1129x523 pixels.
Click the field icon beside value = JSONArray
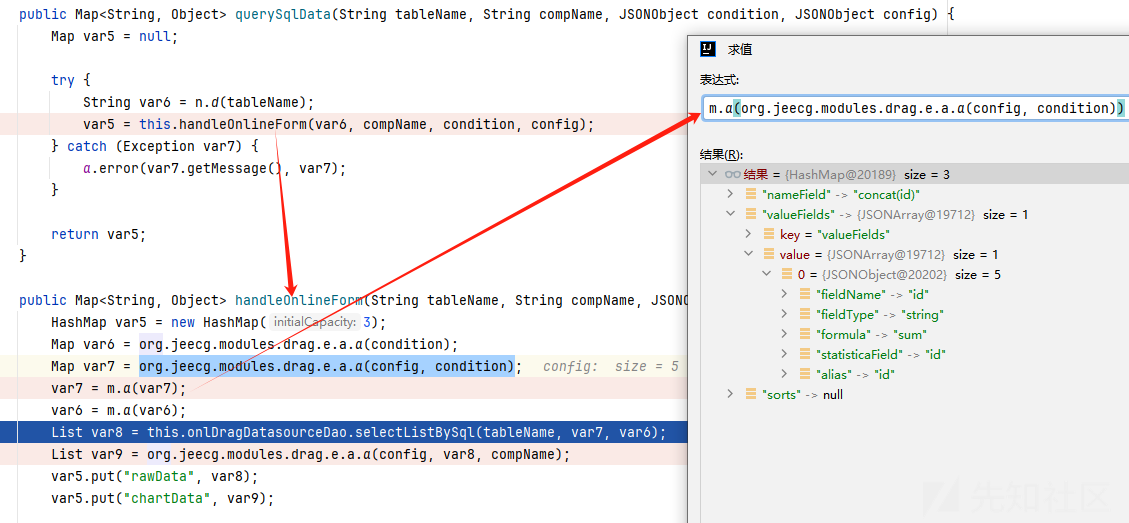769,254
